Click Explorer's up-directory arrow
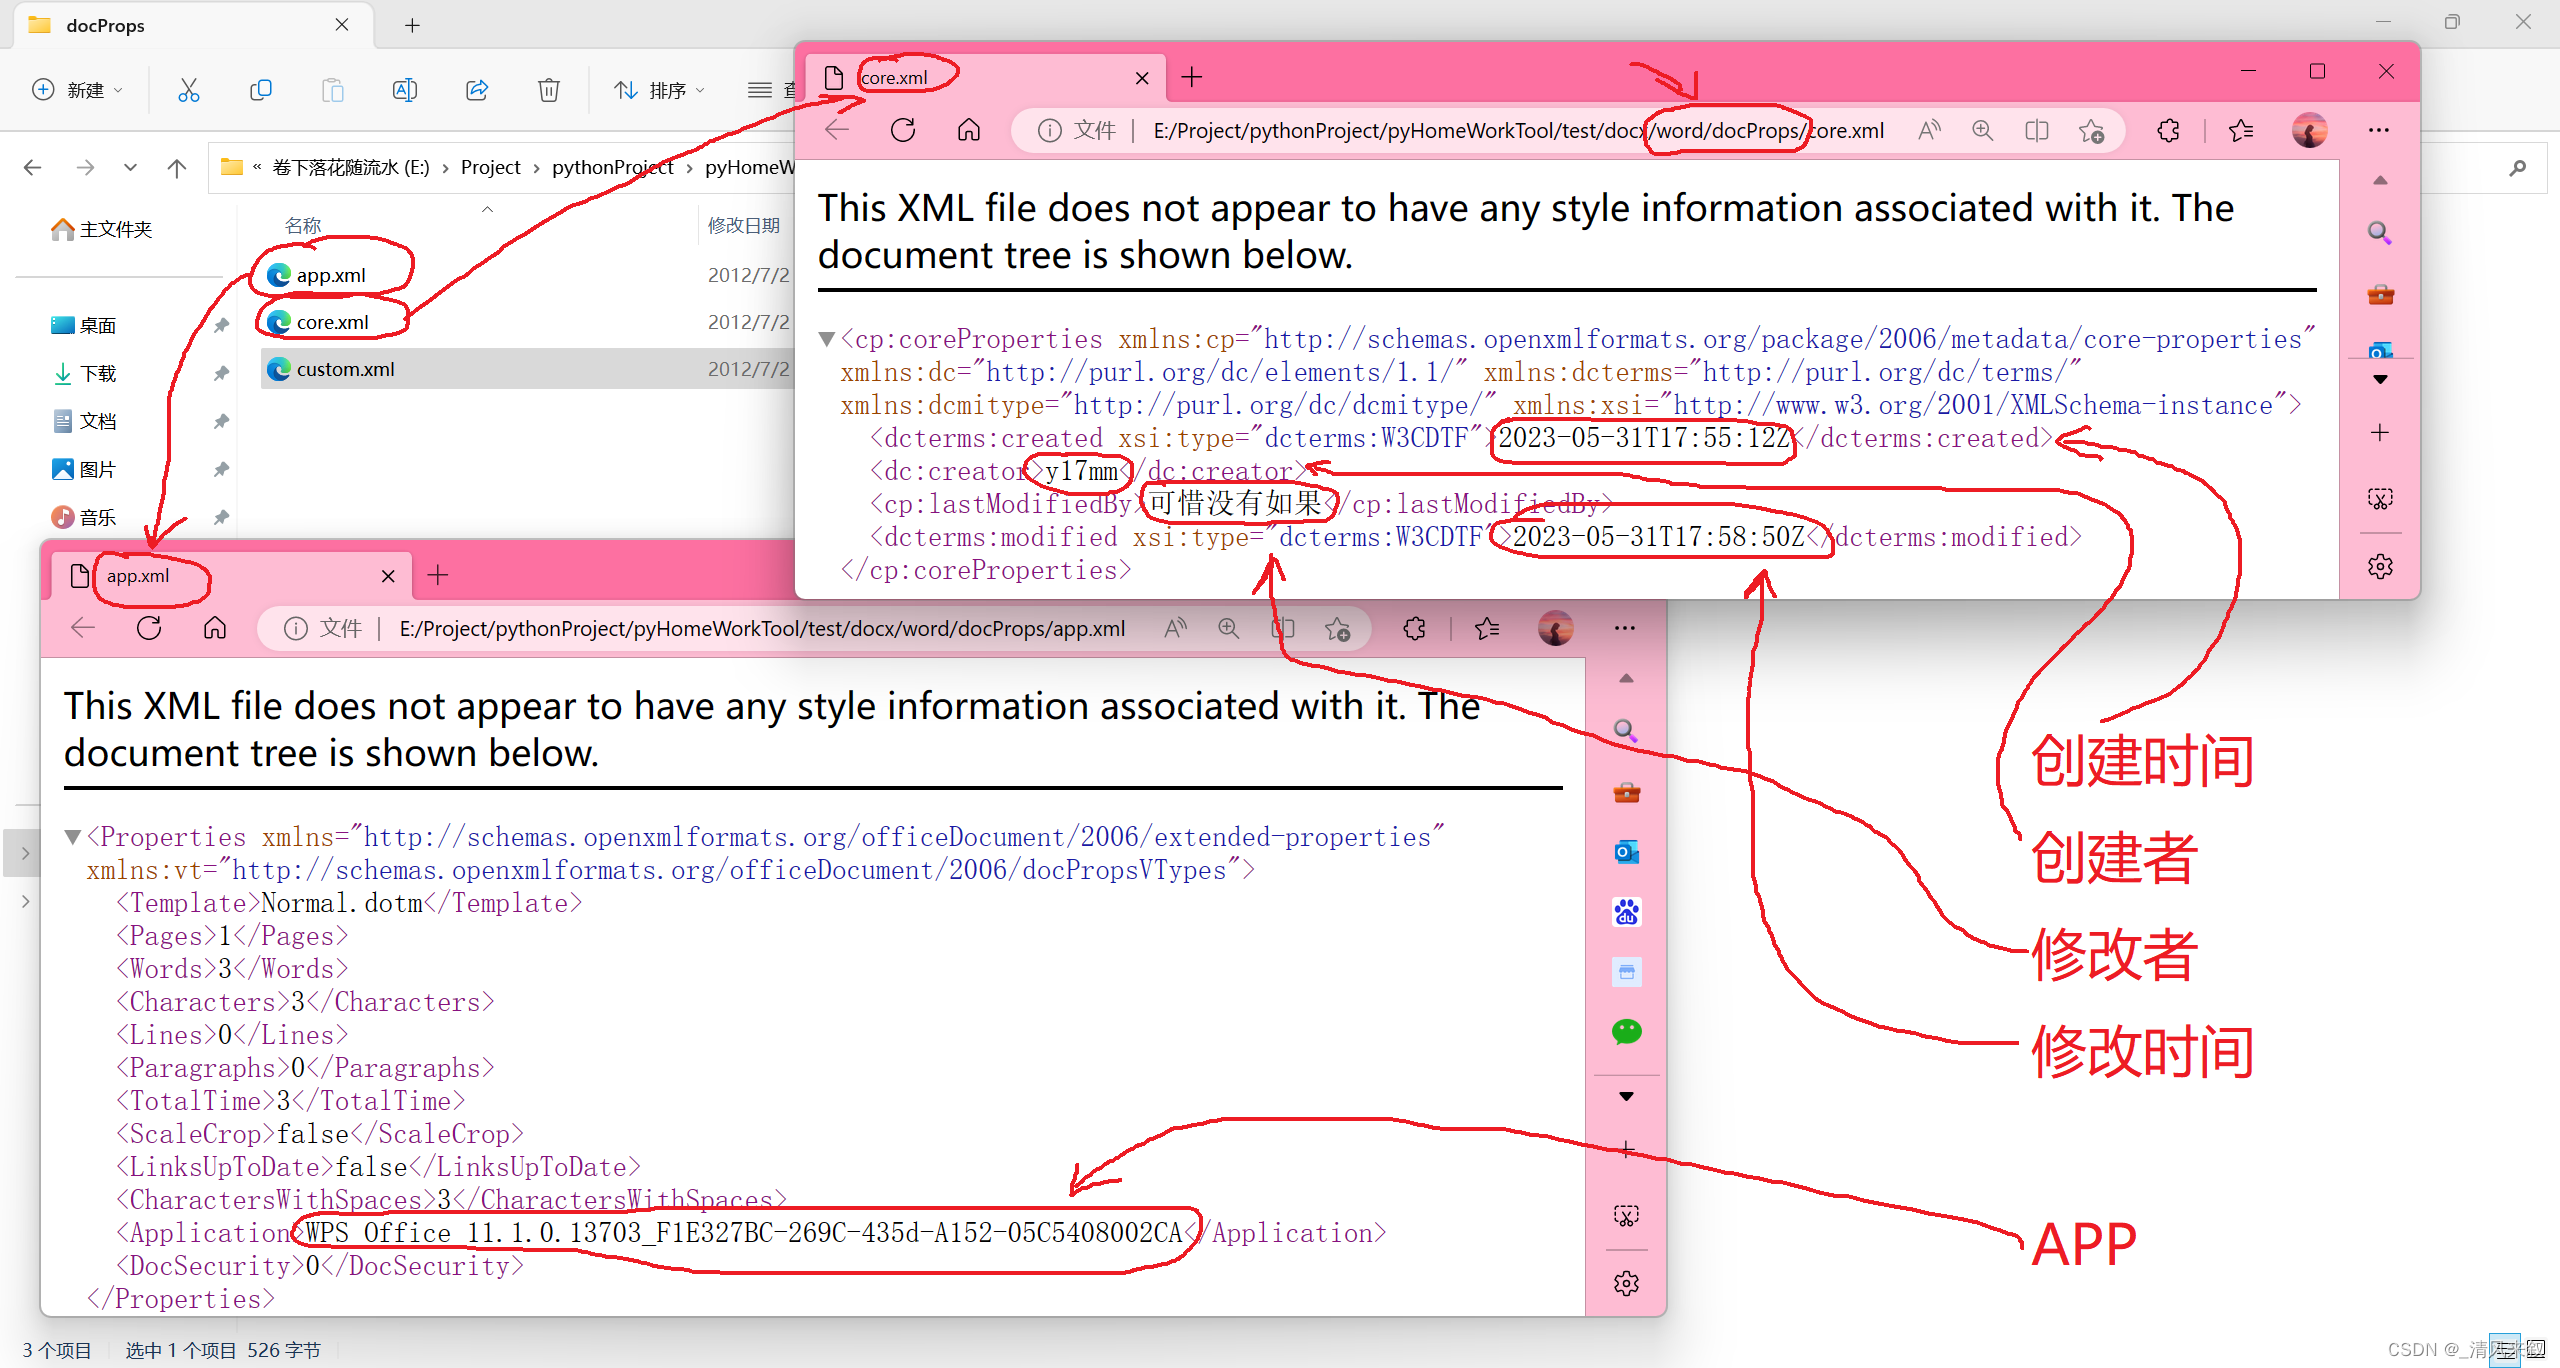This screenshot has height=1368, width=2560. [177, 167]
